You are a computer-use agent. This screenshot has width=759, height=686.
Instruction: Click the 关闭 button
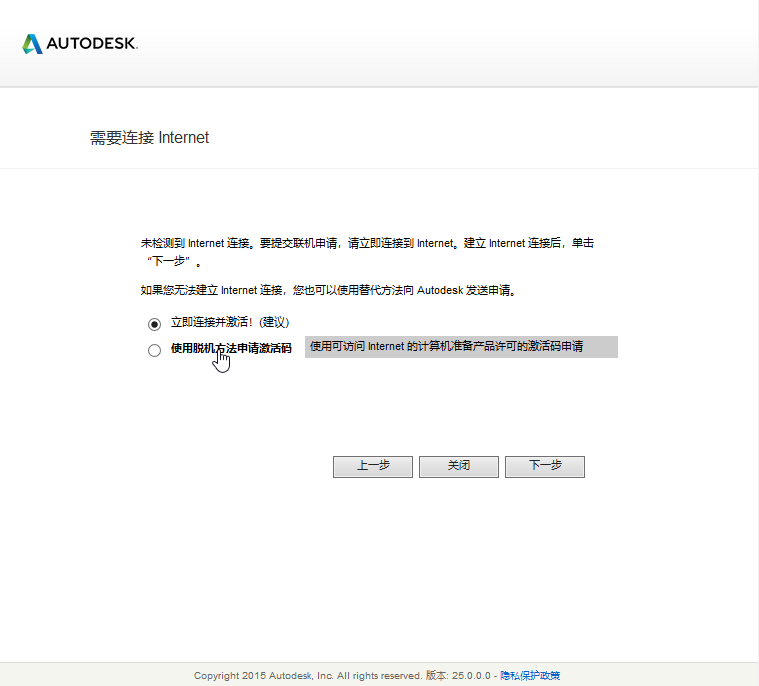(459, 467)
